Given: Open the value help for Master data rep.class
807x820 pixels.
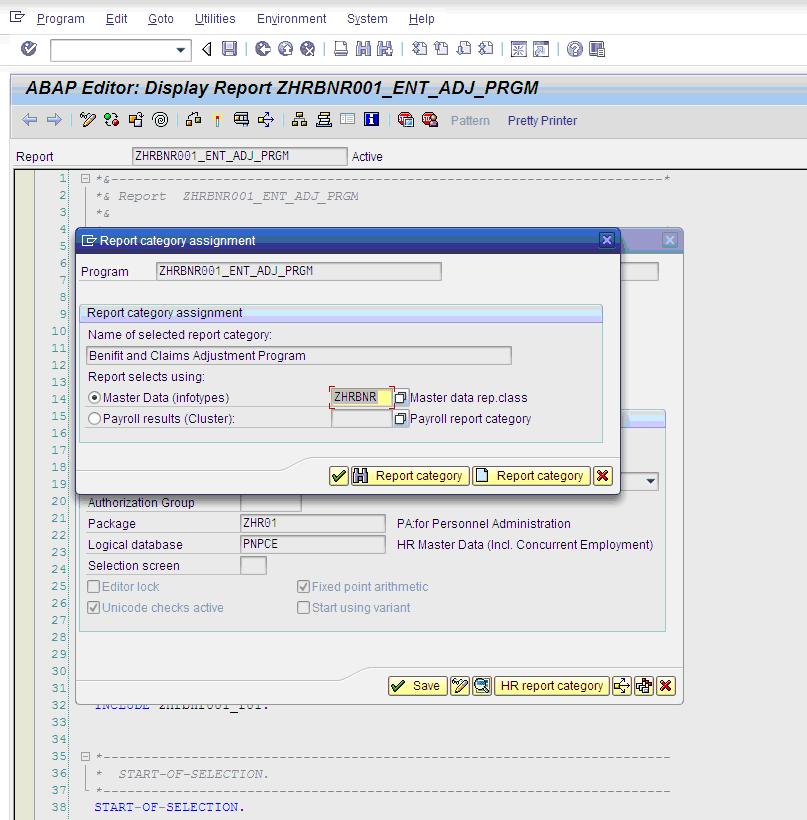Looking at the screenshot, I should (401, 397).
